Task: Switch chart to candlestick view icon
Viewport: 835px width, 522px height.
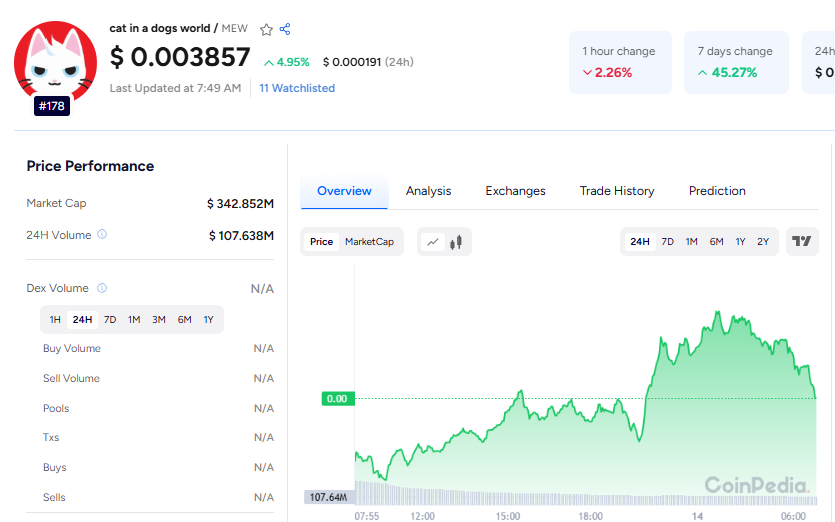Action: [x=456, y=242]
